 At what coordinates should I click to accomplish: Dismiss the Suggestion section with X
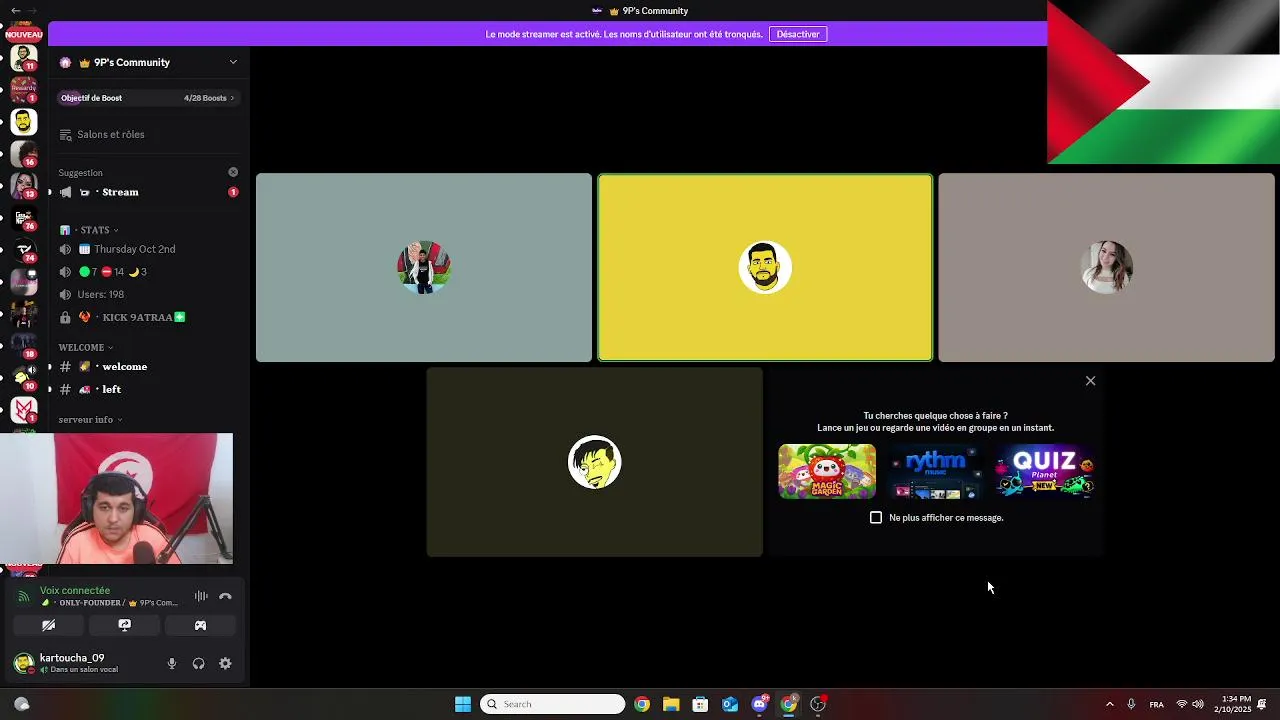(x=233, y=172)
